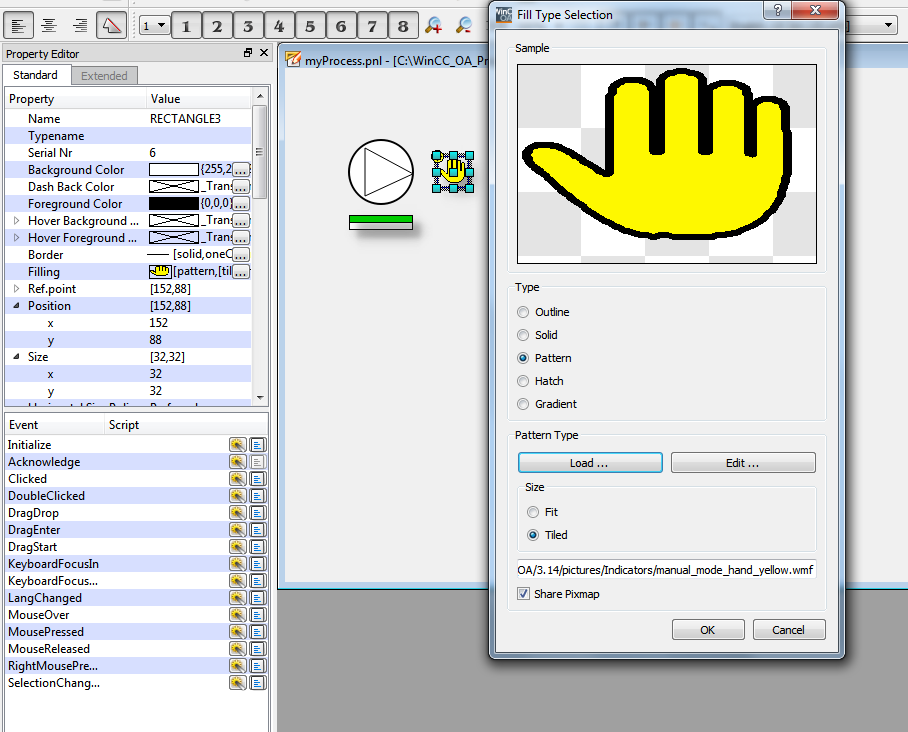Image resolution: width=908 pixels, height=732 pixels.
Task: Click the align left toolbar icon
Action: tap(19, 25)
